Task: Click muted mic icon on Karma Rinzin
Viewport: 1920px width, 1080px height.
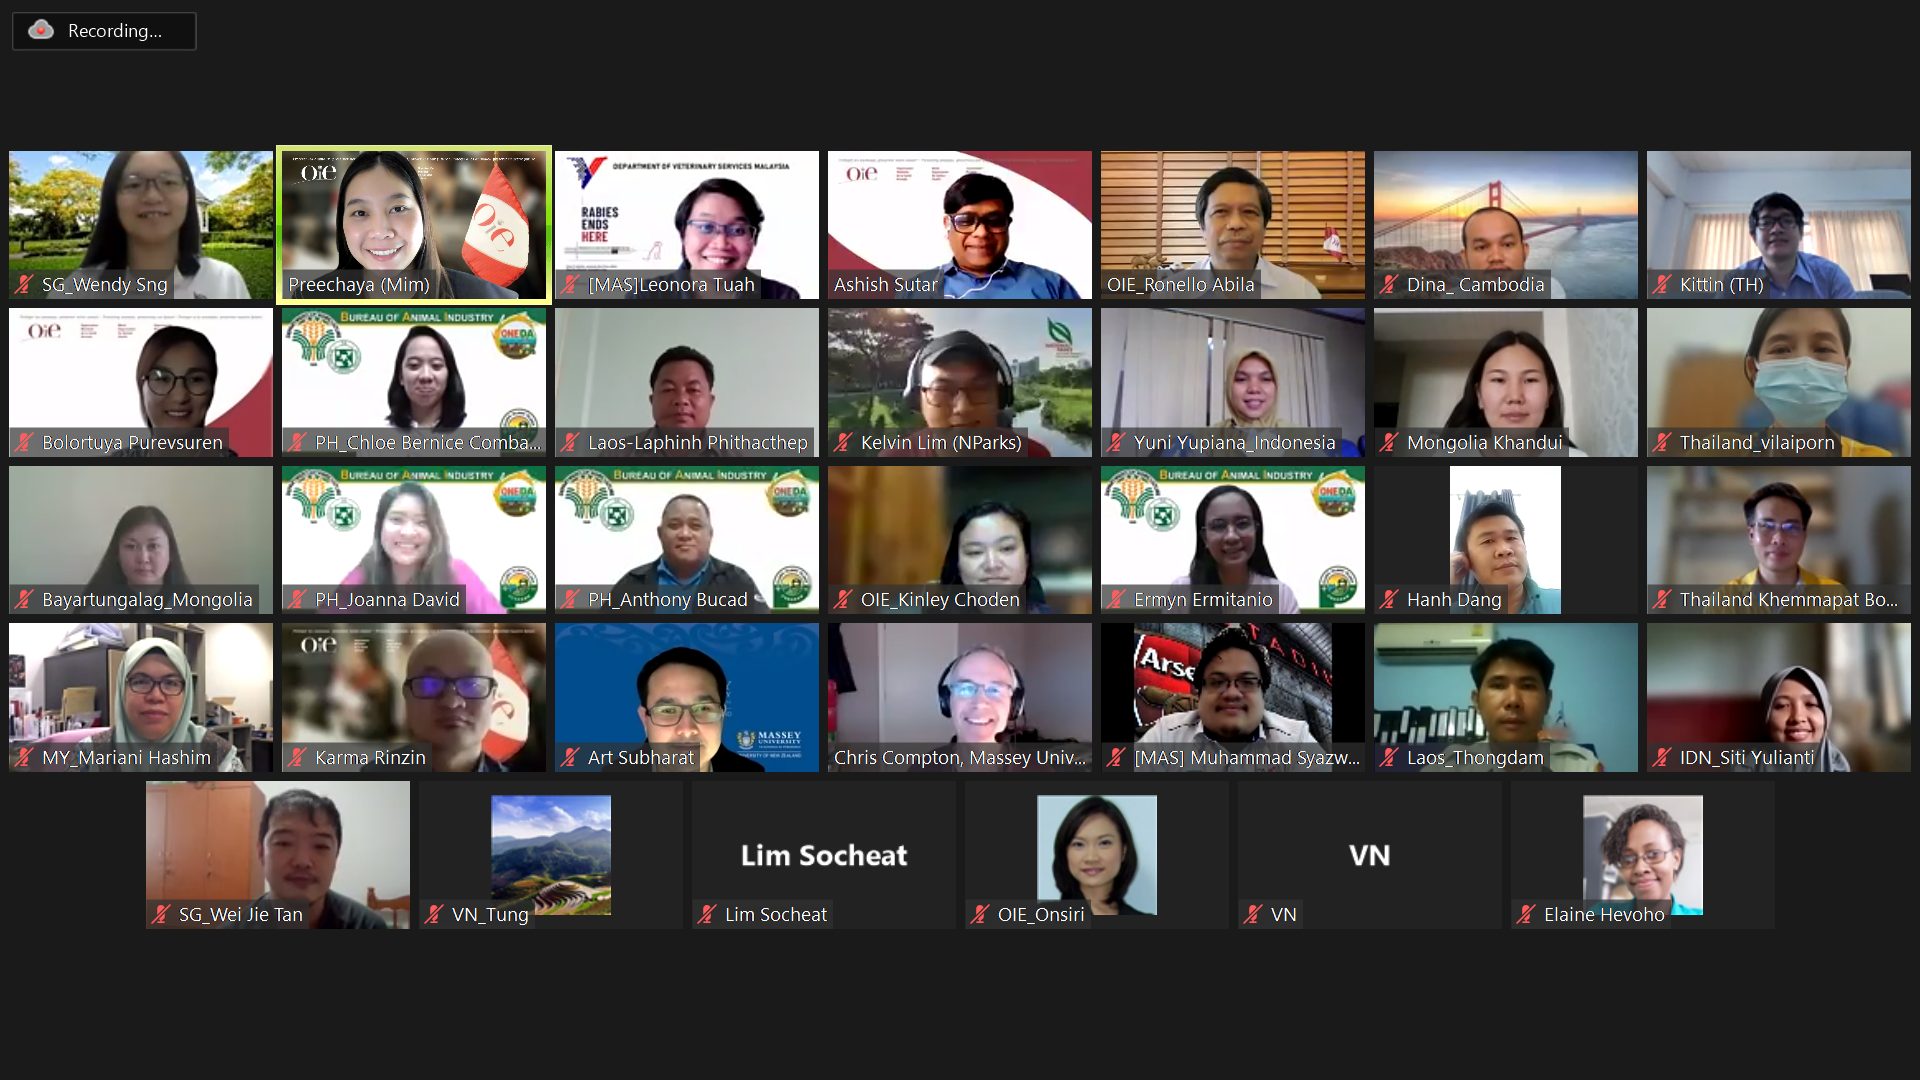Action: [297, 758]
